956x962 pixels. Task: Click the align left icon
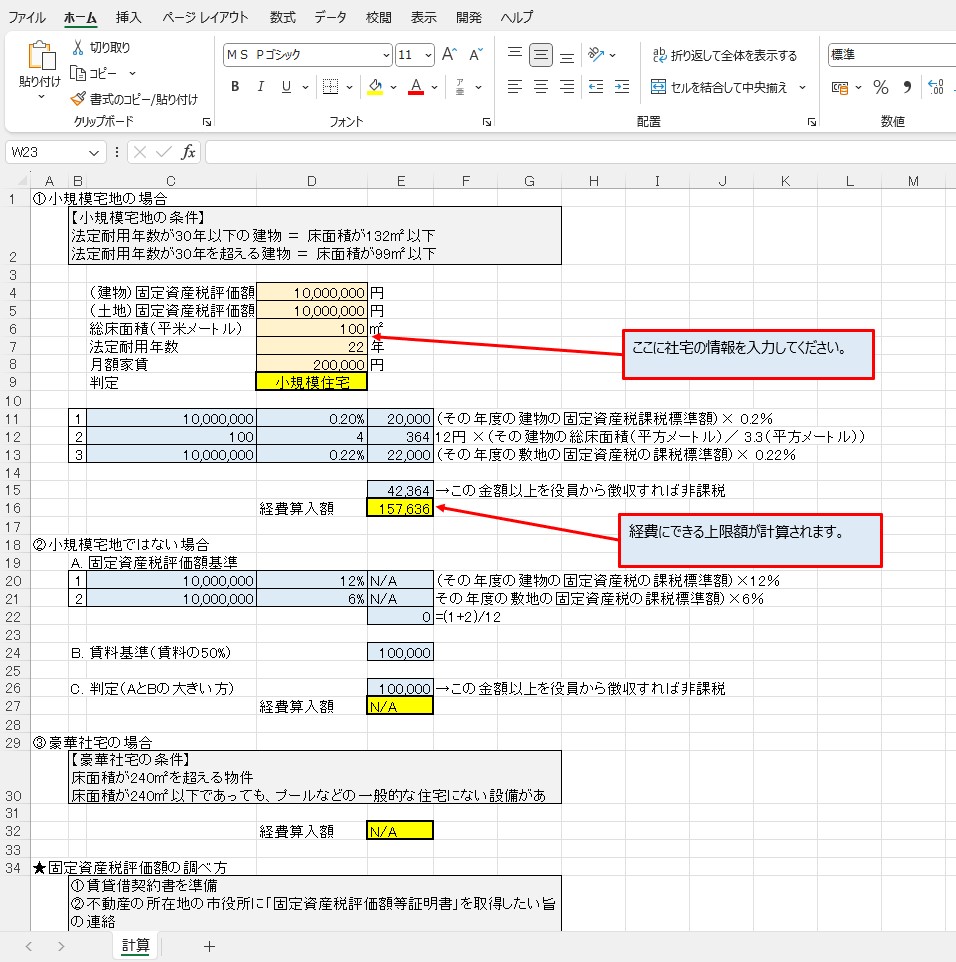515,87
